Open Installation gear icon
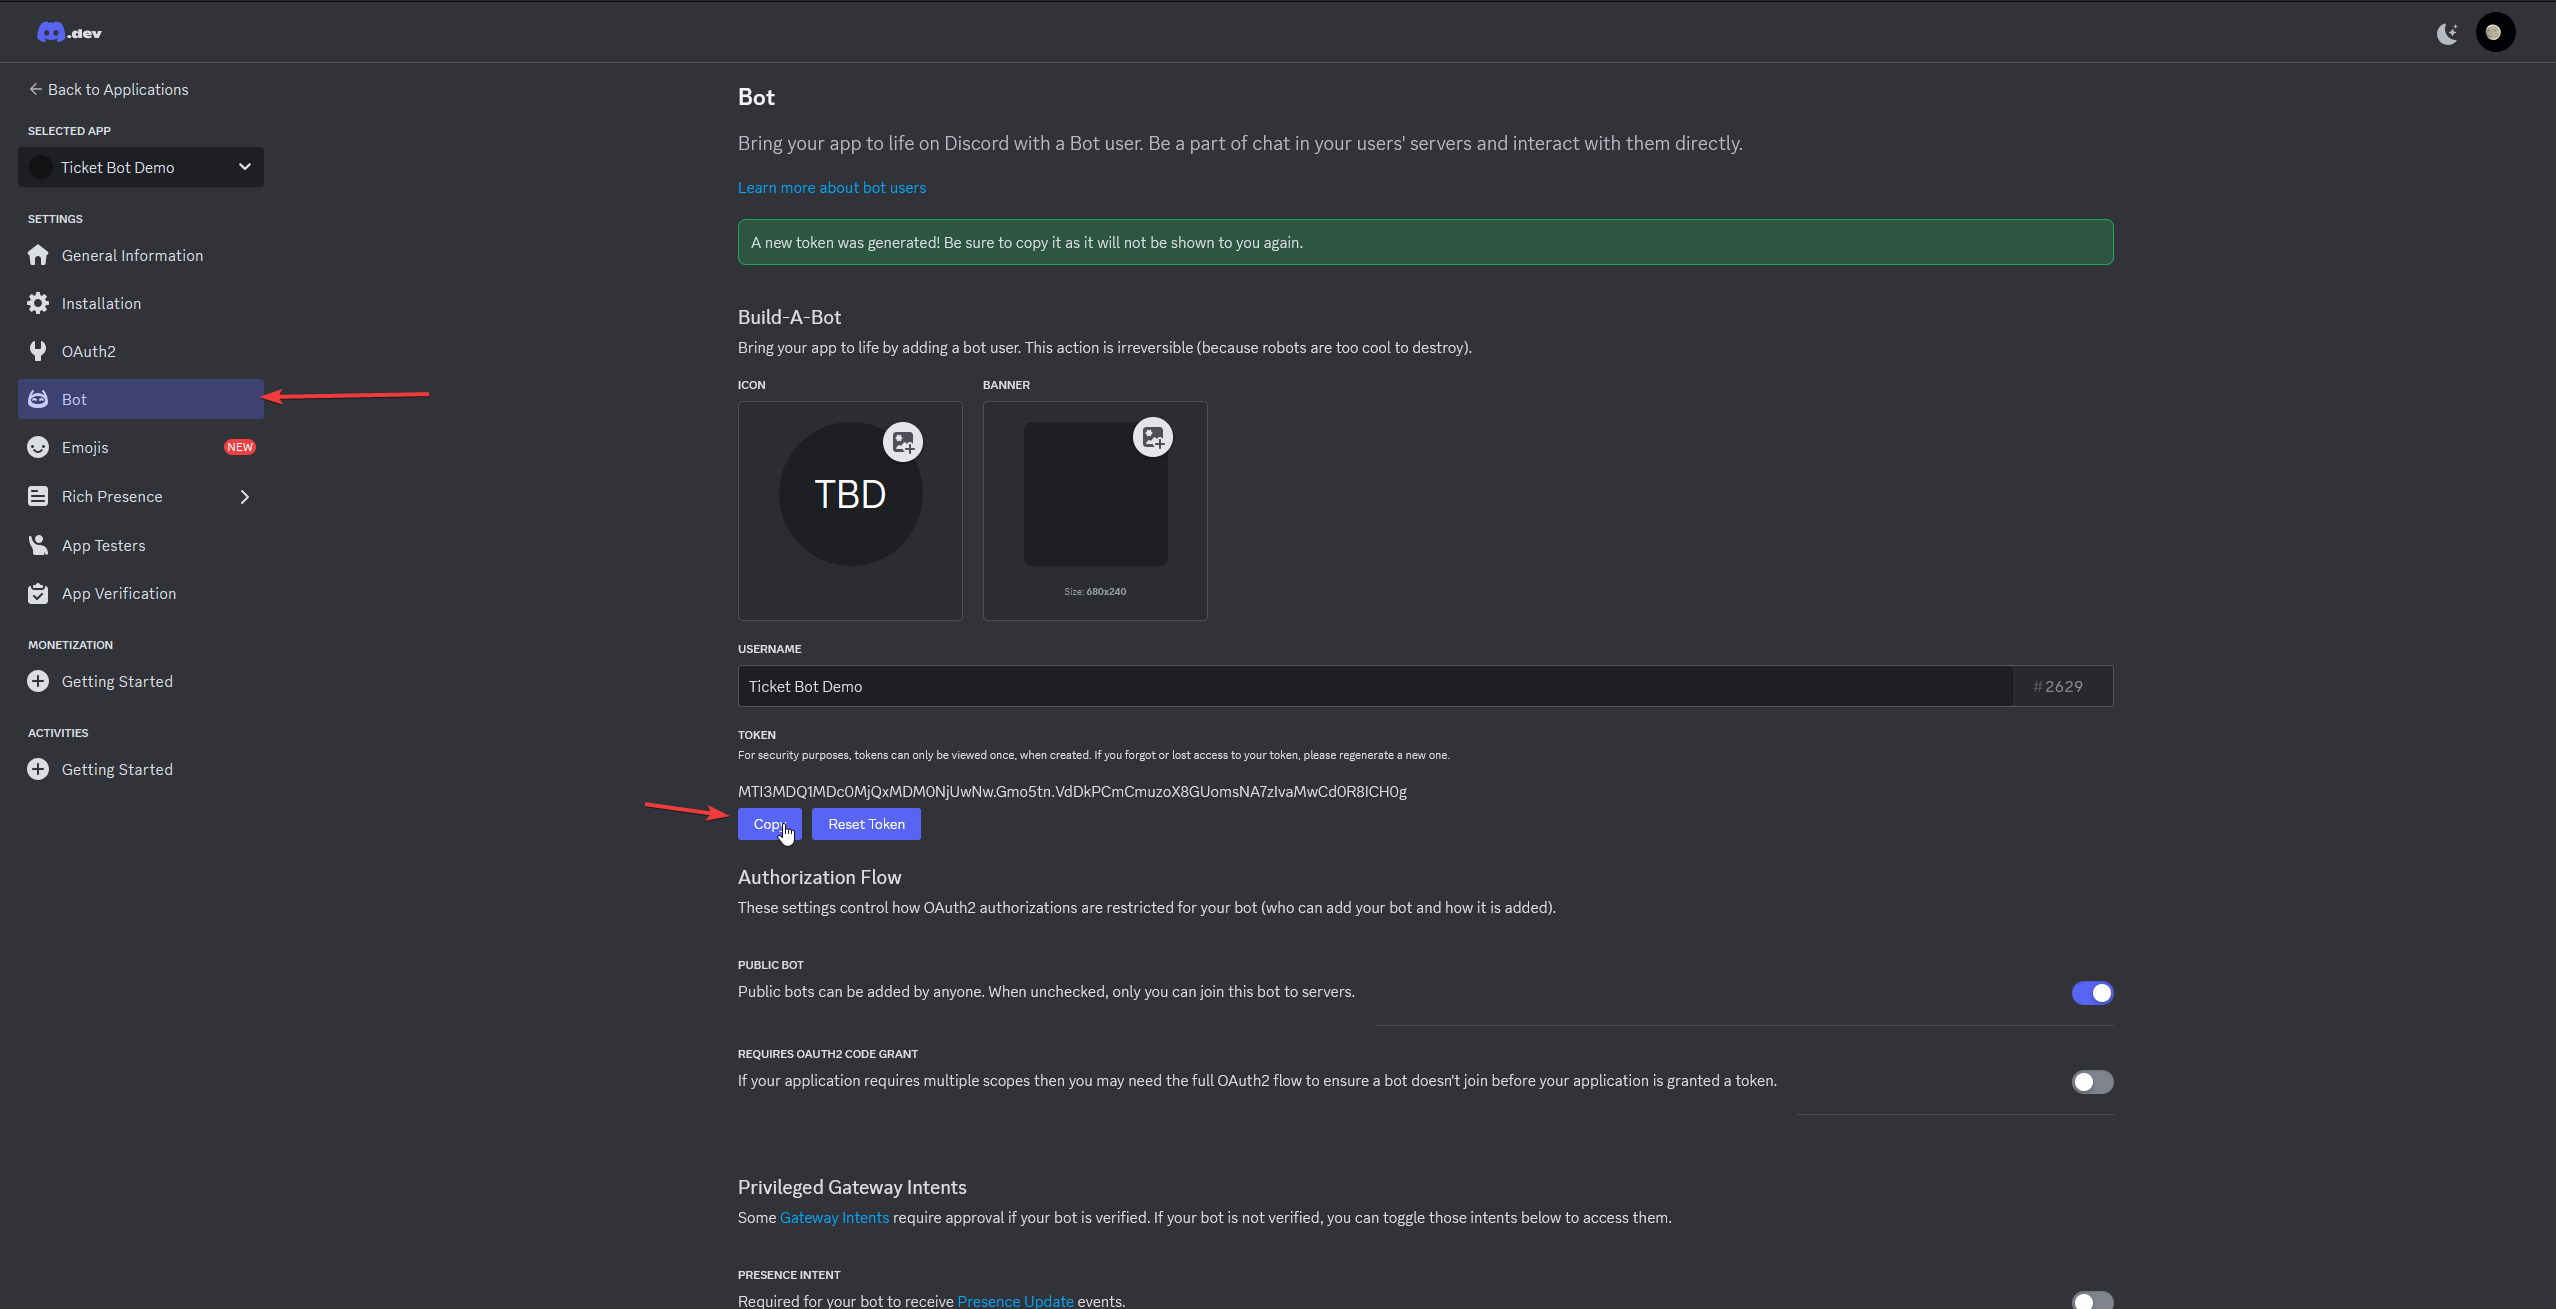This screenshot has height=1309, width=2556. [x=38, y=303]
